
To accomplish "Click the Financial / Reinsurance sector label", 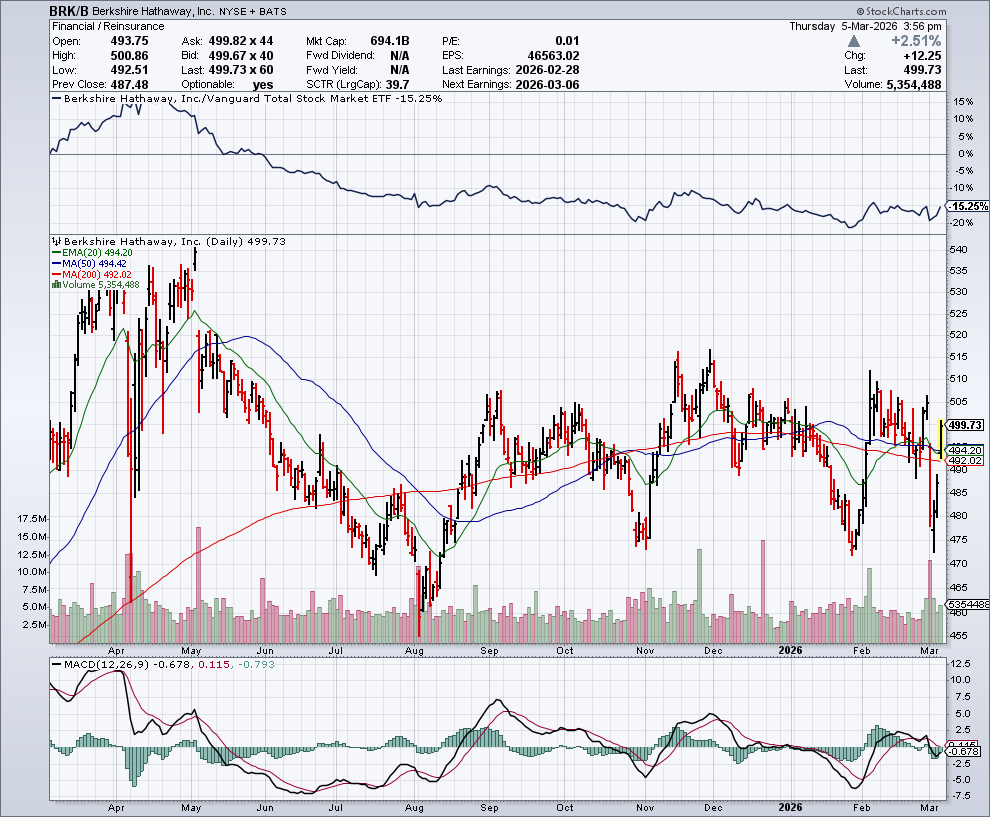I will pyautogui.click(x=93, y=26).
